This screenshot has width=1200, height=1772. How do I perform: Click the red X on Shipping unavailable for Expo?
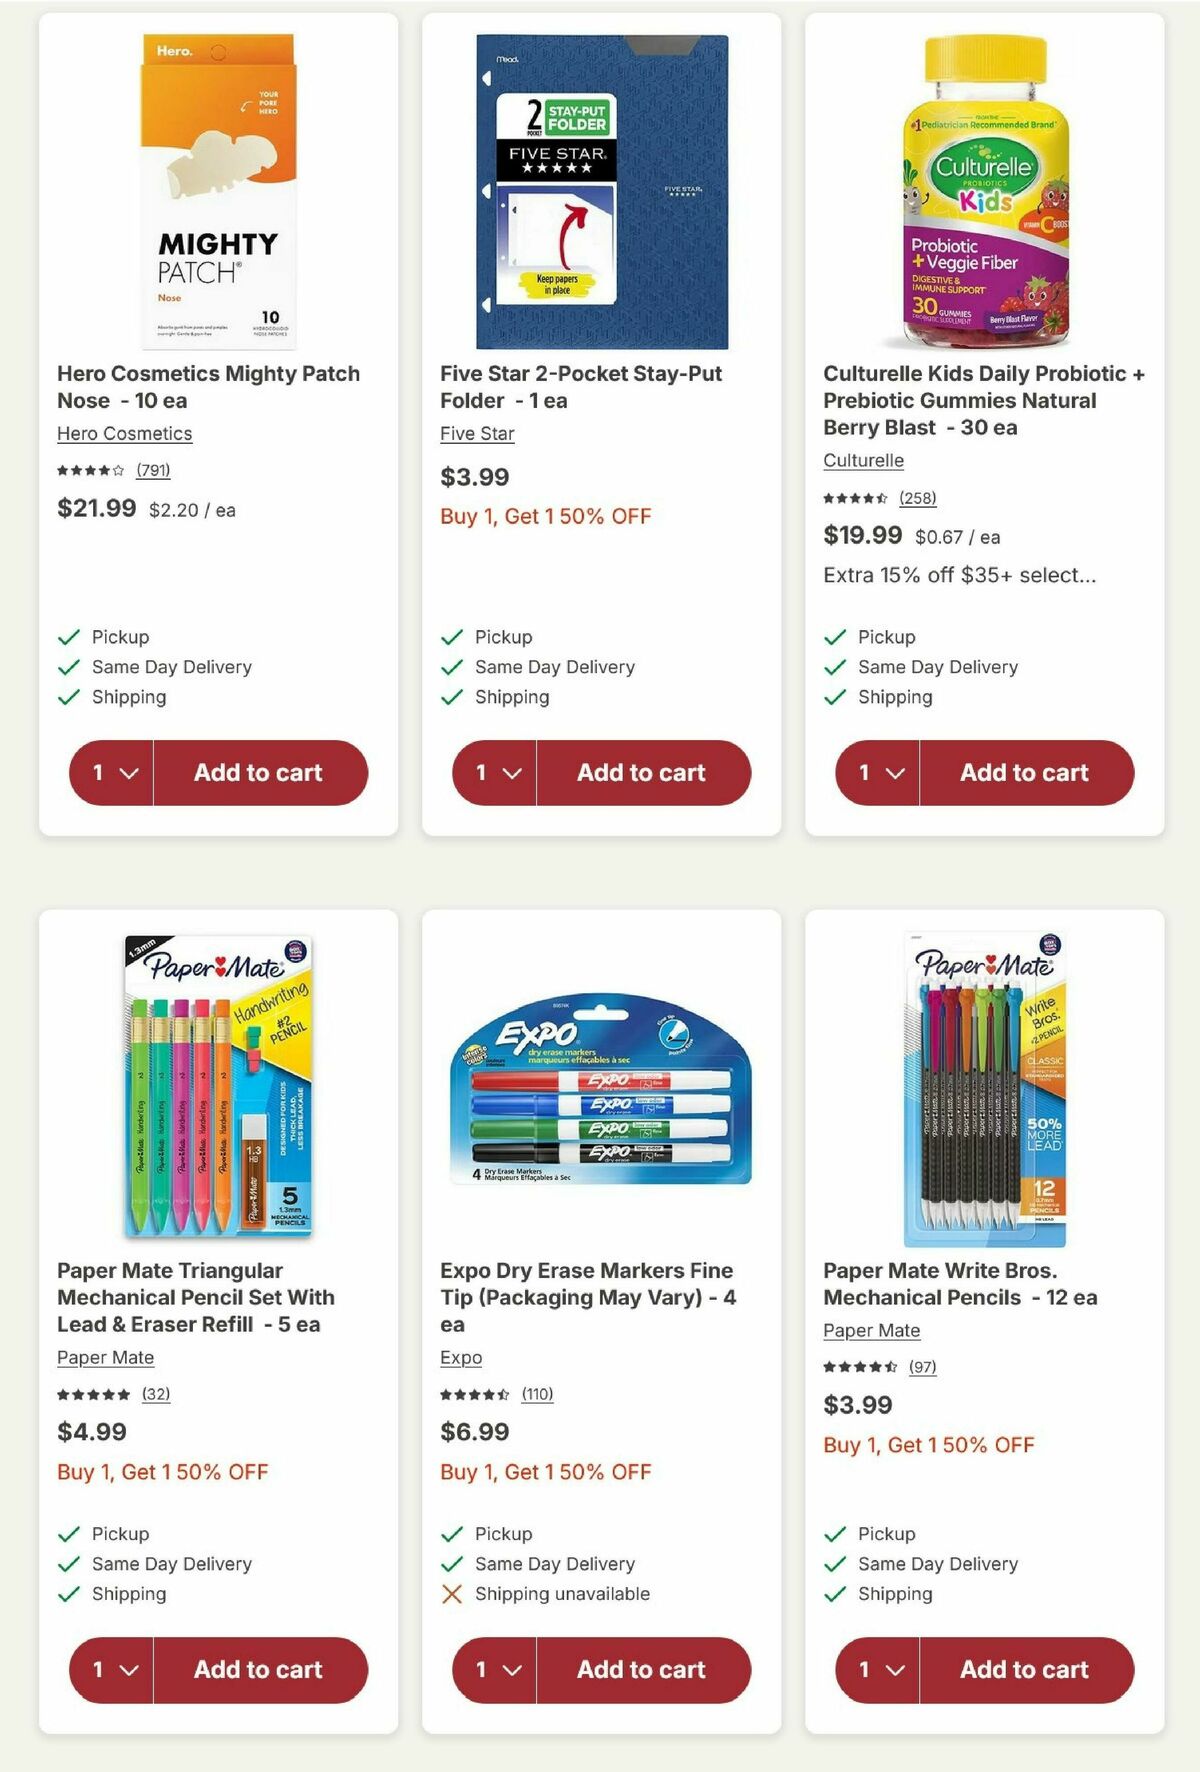453,1593
